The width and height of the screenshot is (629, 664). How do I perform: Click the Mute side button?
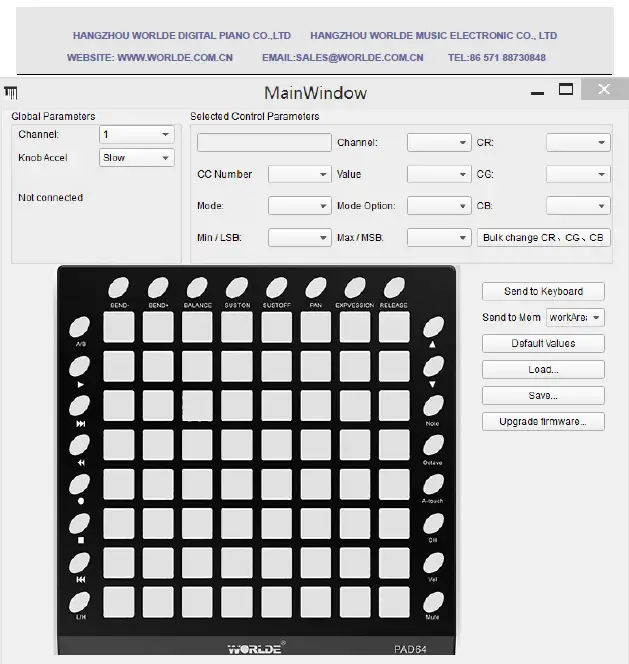tap(433, 602)
